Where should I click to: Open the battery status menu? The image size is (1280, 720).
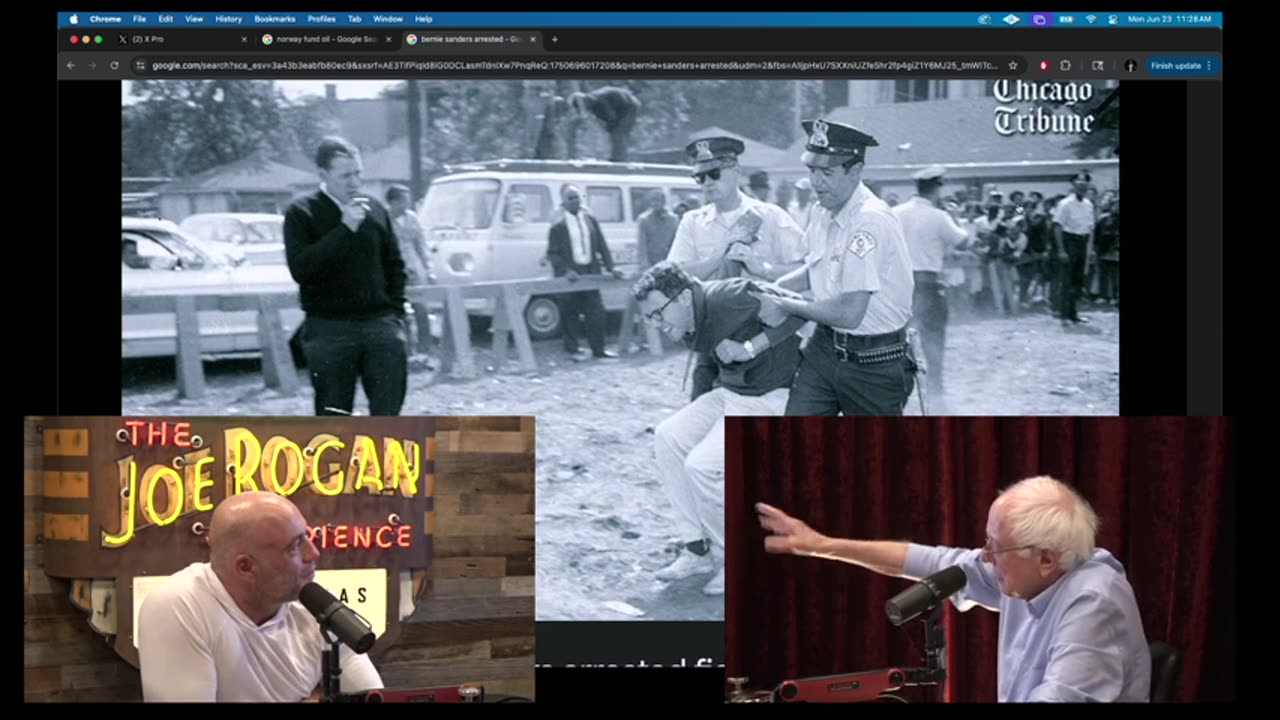1066,19
